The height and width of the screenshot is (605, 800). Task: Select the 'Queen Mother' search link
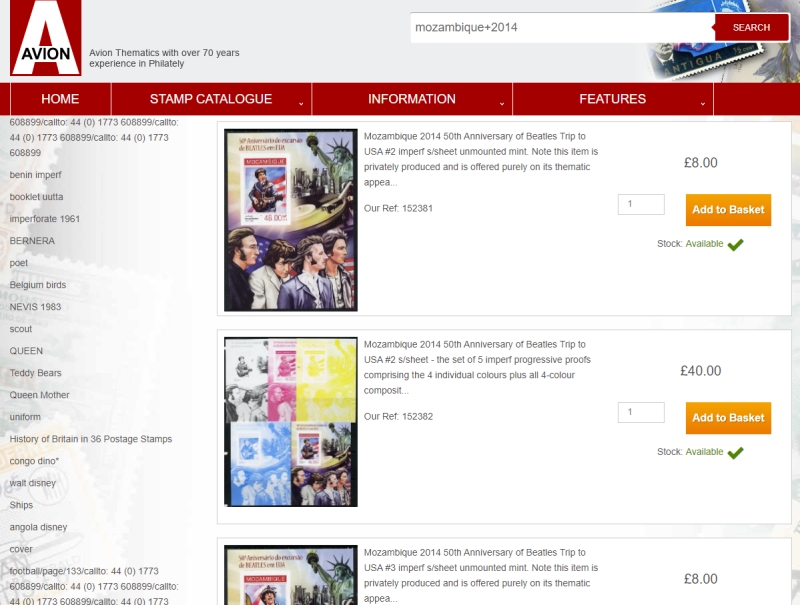39,395
